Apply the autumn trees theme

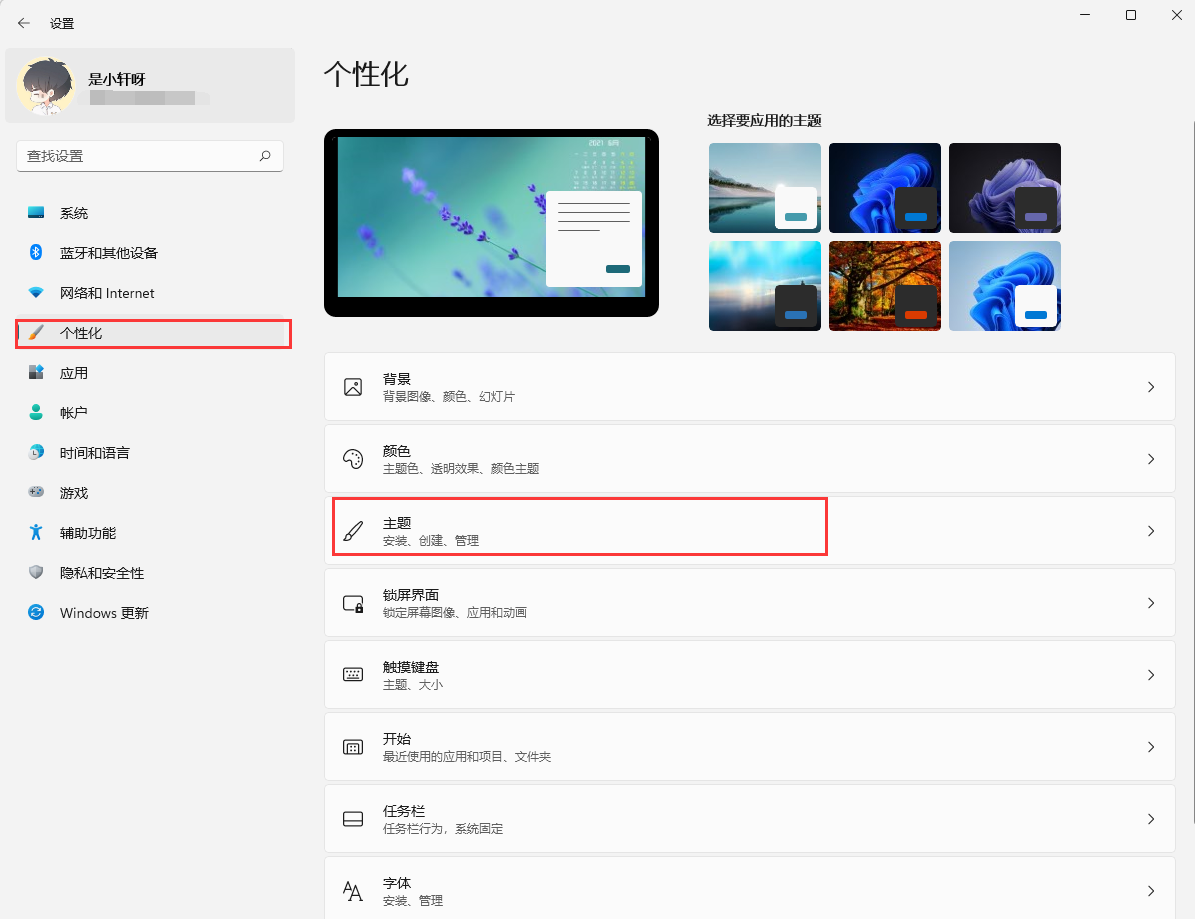pyautogui.click(x=884, y=286)
